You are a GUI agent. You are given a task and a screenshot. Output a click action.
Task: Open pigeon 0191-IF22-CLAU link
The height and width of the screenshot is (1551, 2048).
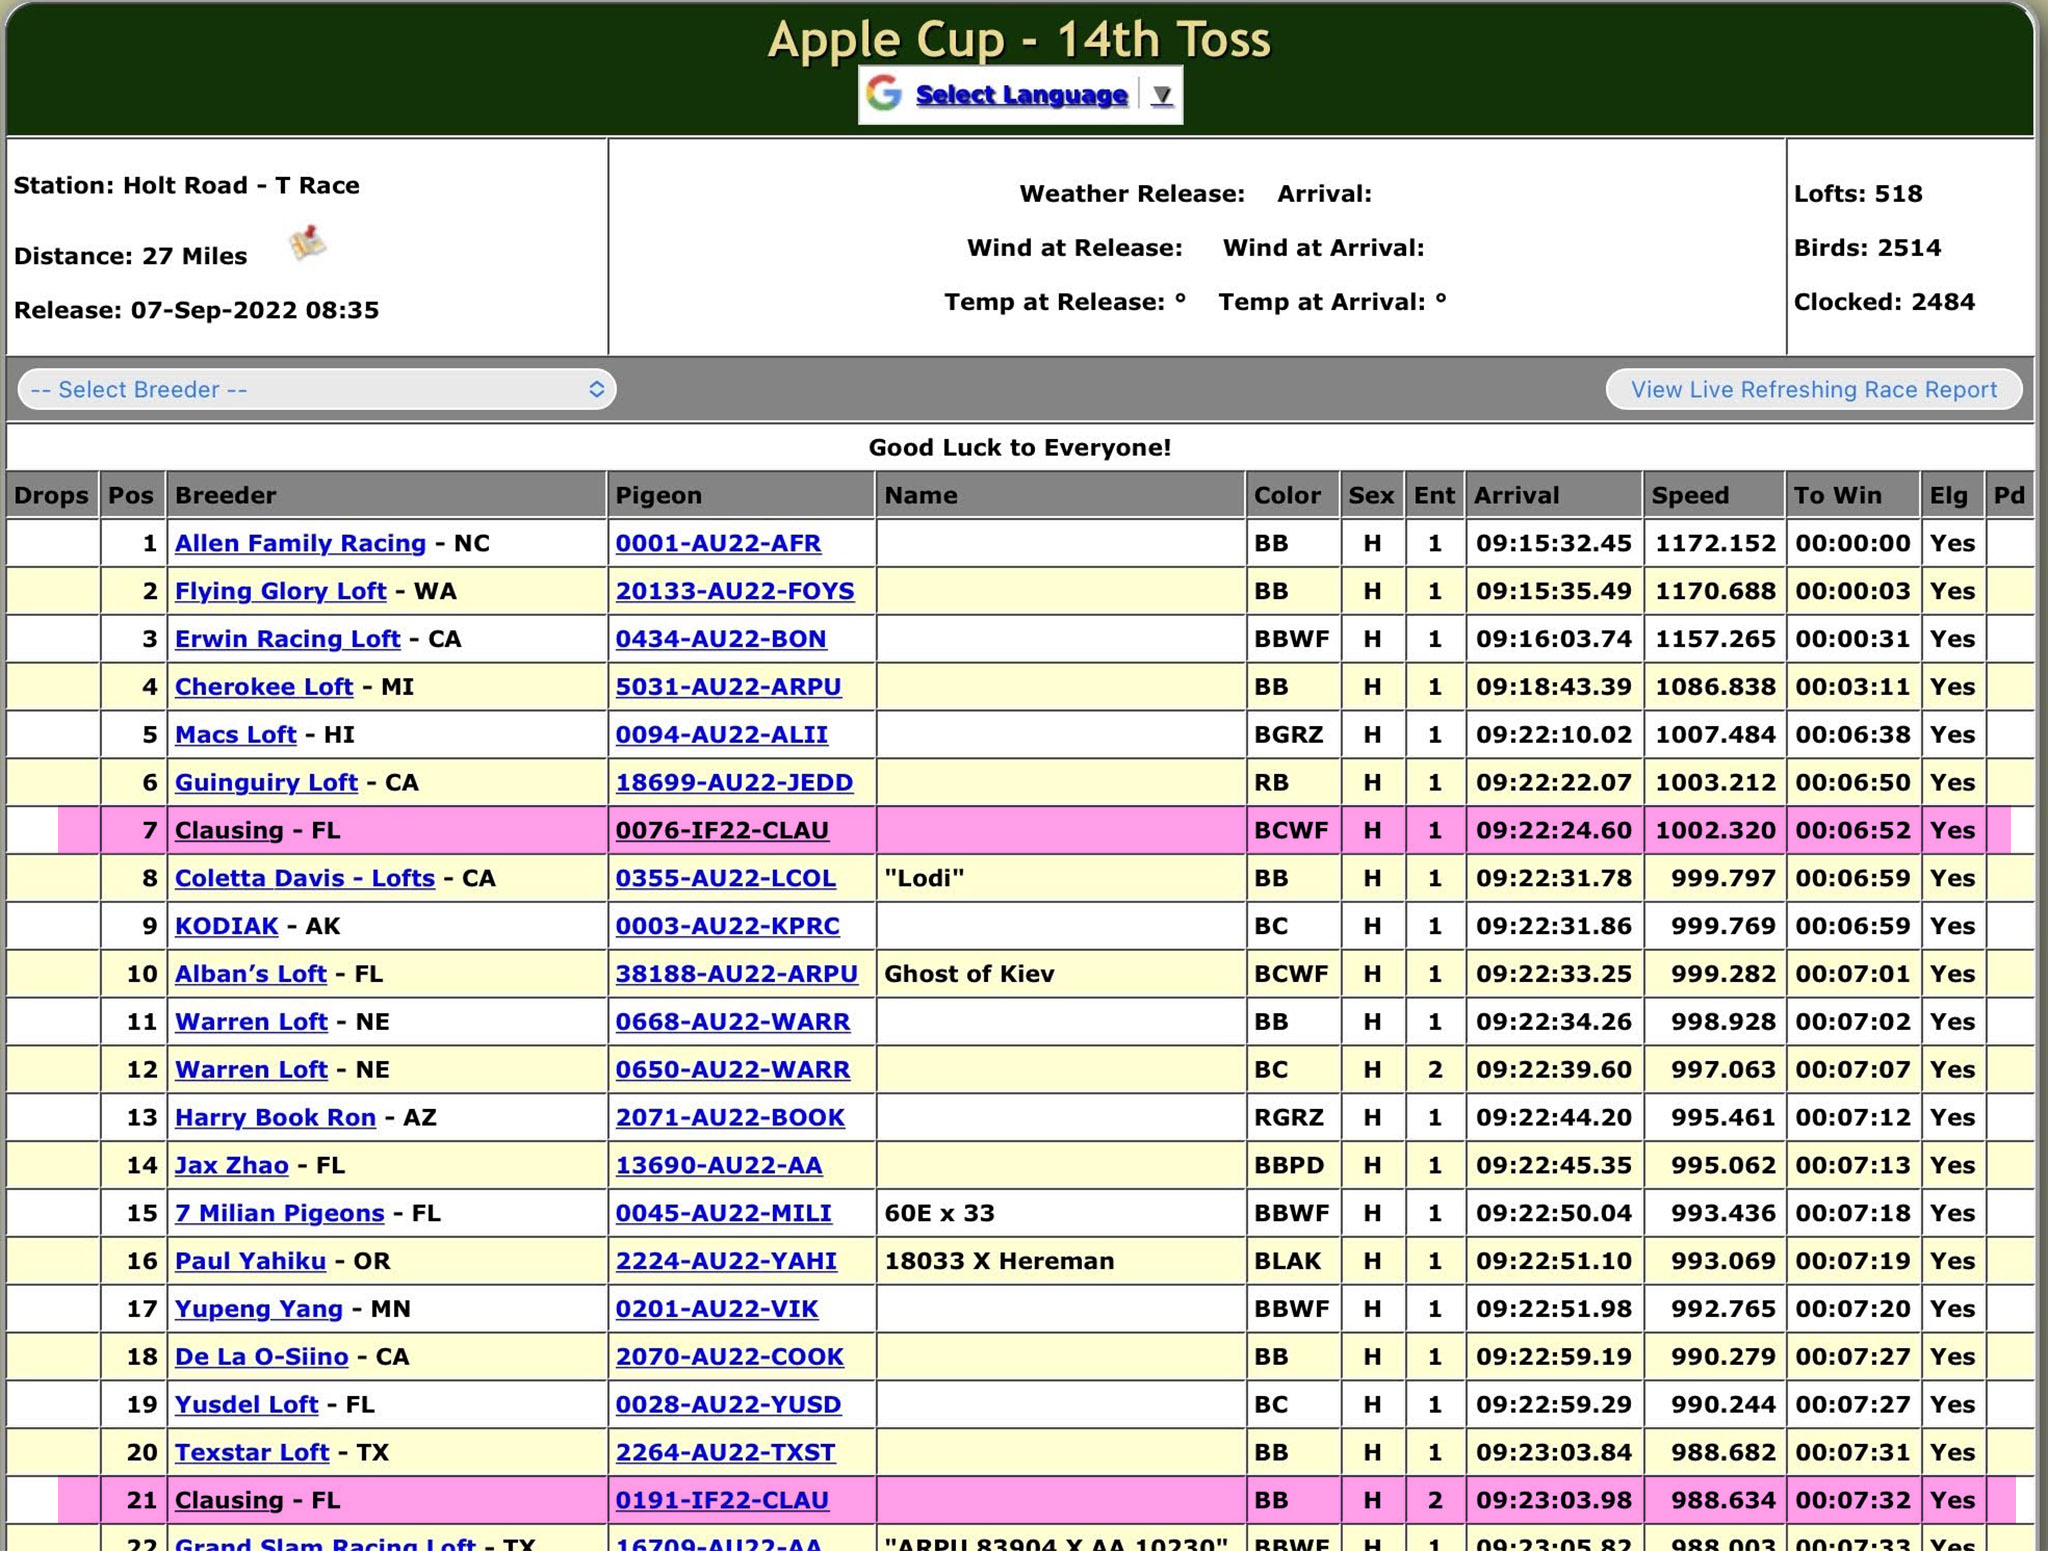pos(722,1500)
